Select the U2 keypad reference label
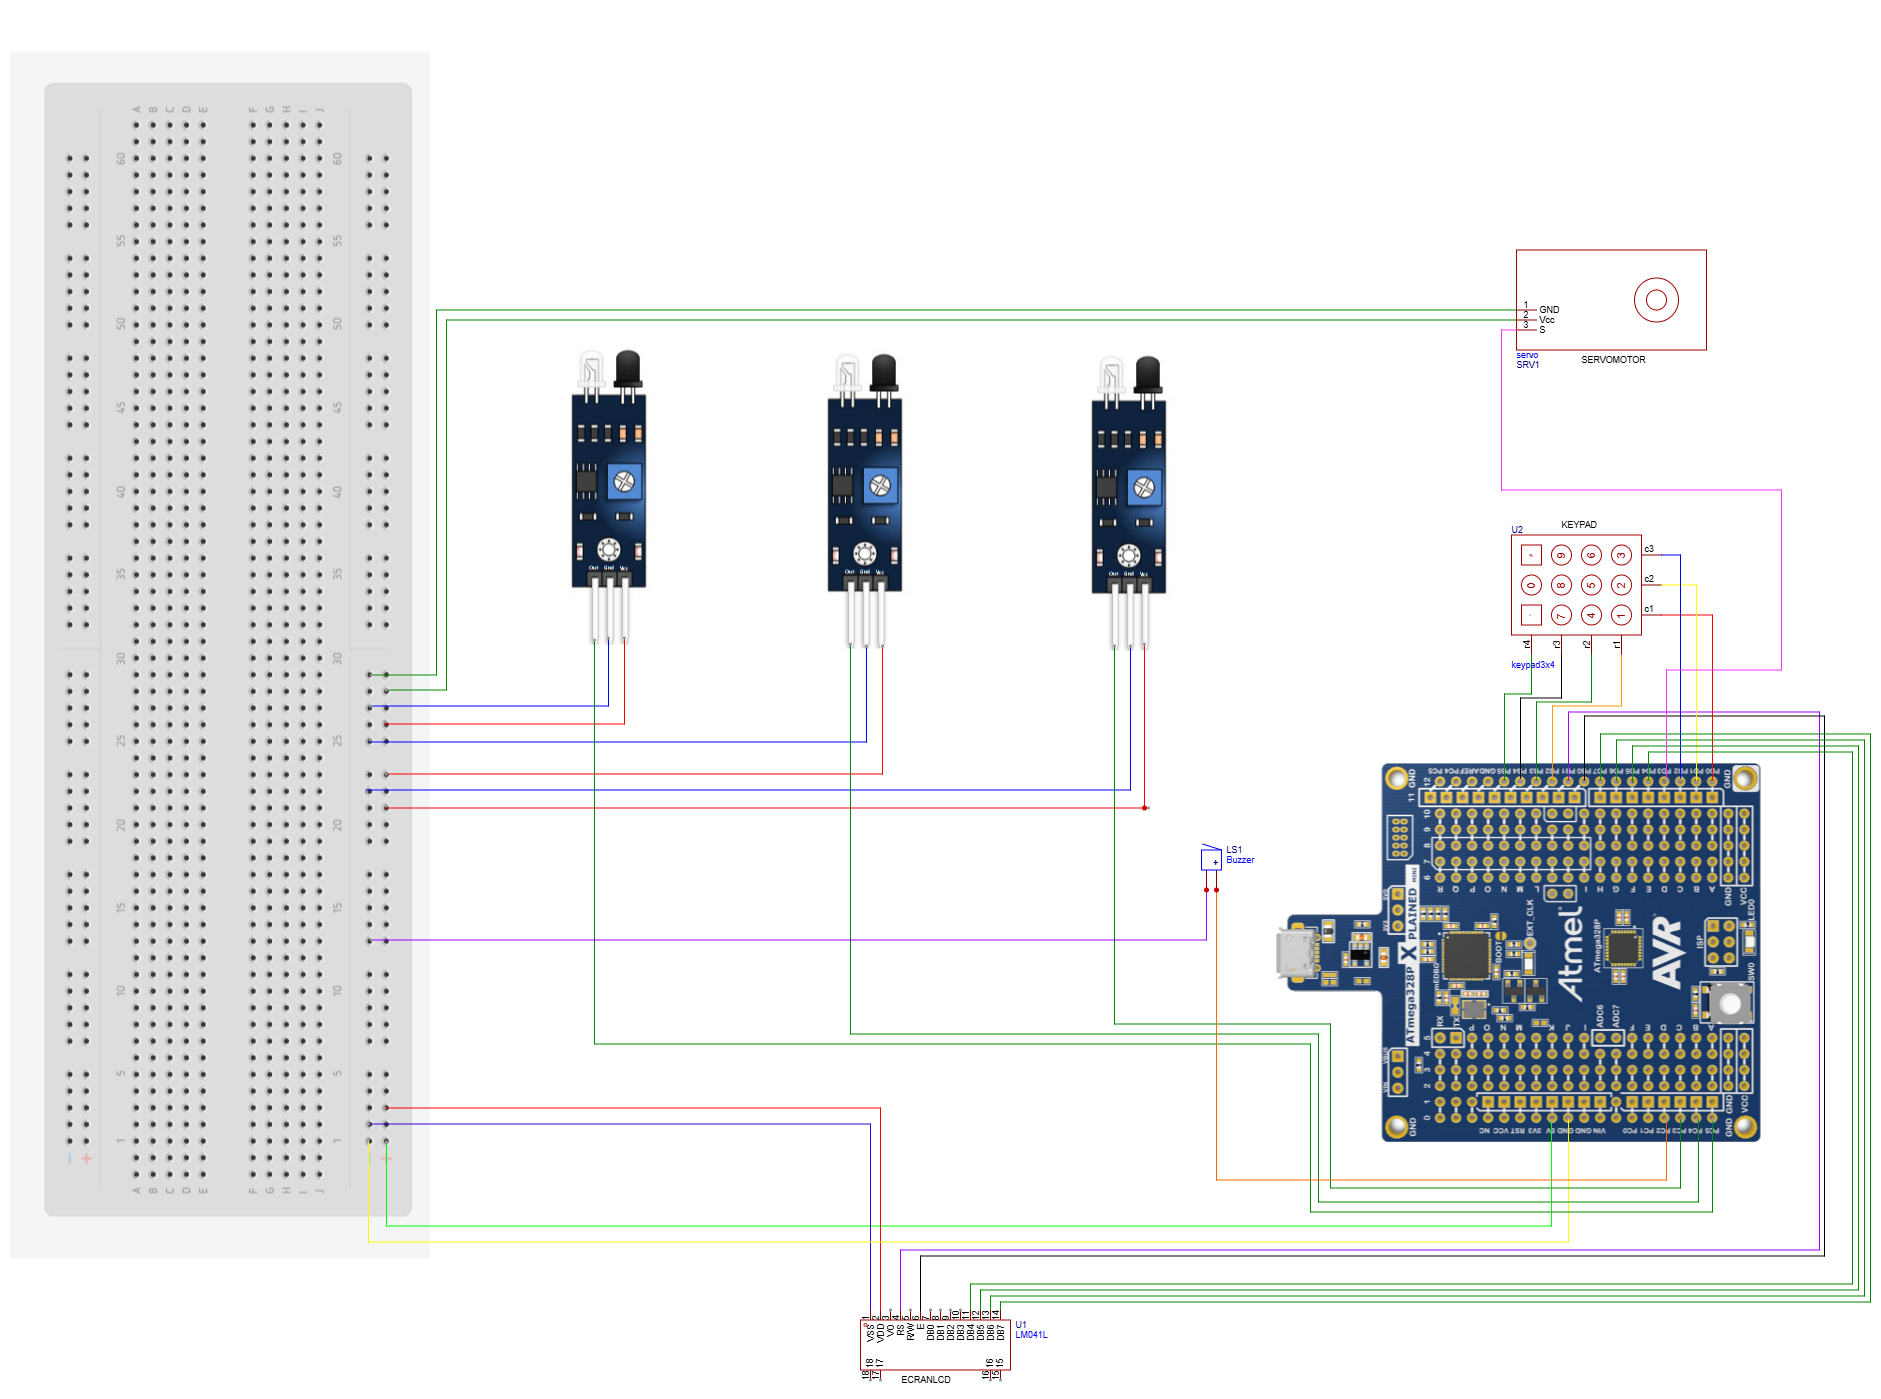 [x=1517, y=530]
